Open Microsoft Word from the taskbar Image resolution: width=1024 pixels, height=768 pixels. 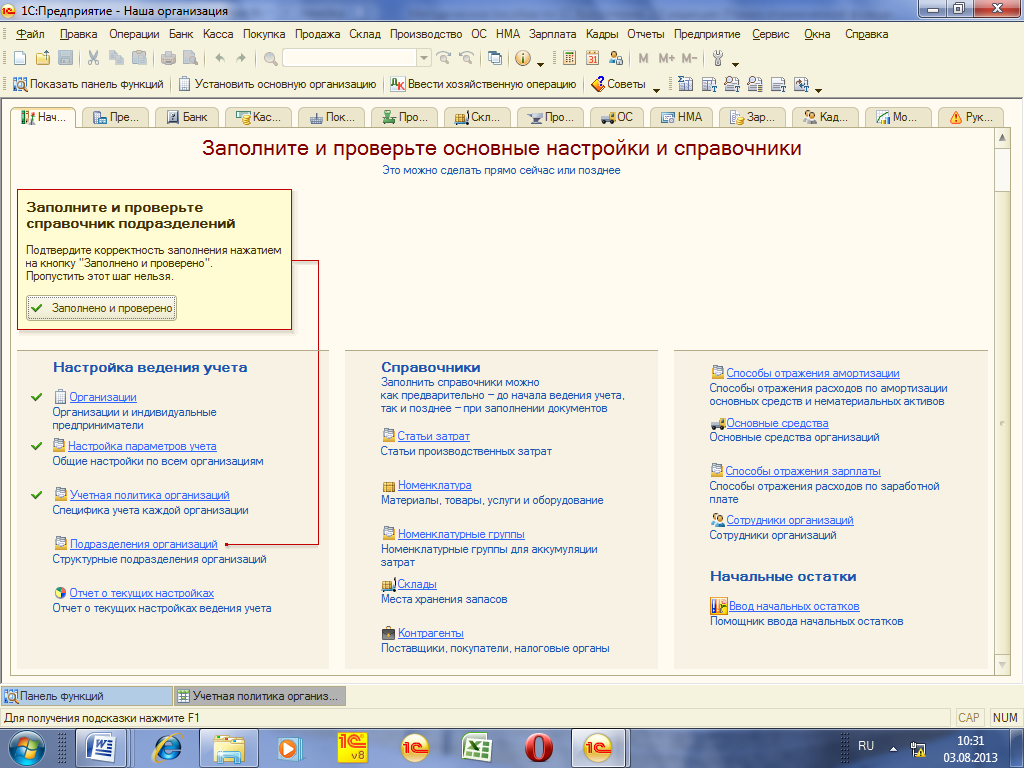point(101,748)
